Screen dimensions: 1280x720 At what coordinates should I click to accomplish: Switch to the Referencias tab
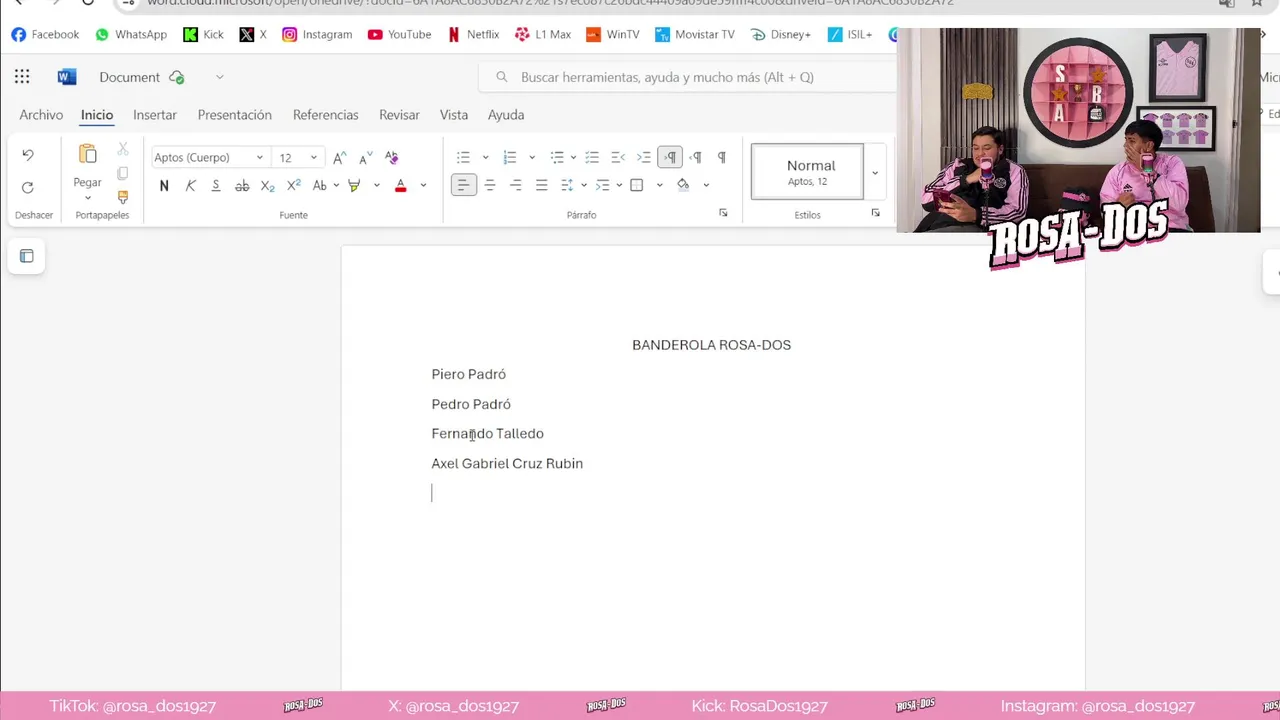[x=325, y=115]
